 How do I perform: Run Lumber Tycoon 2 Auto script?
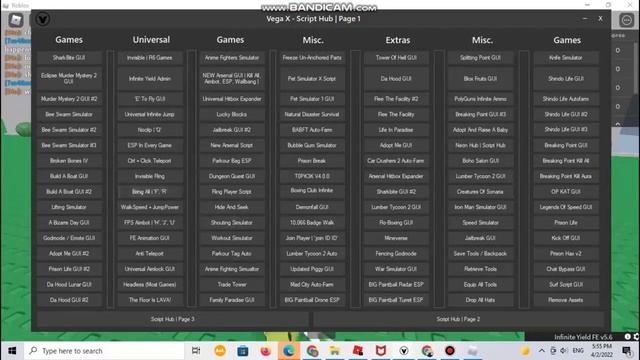point(312,253)
